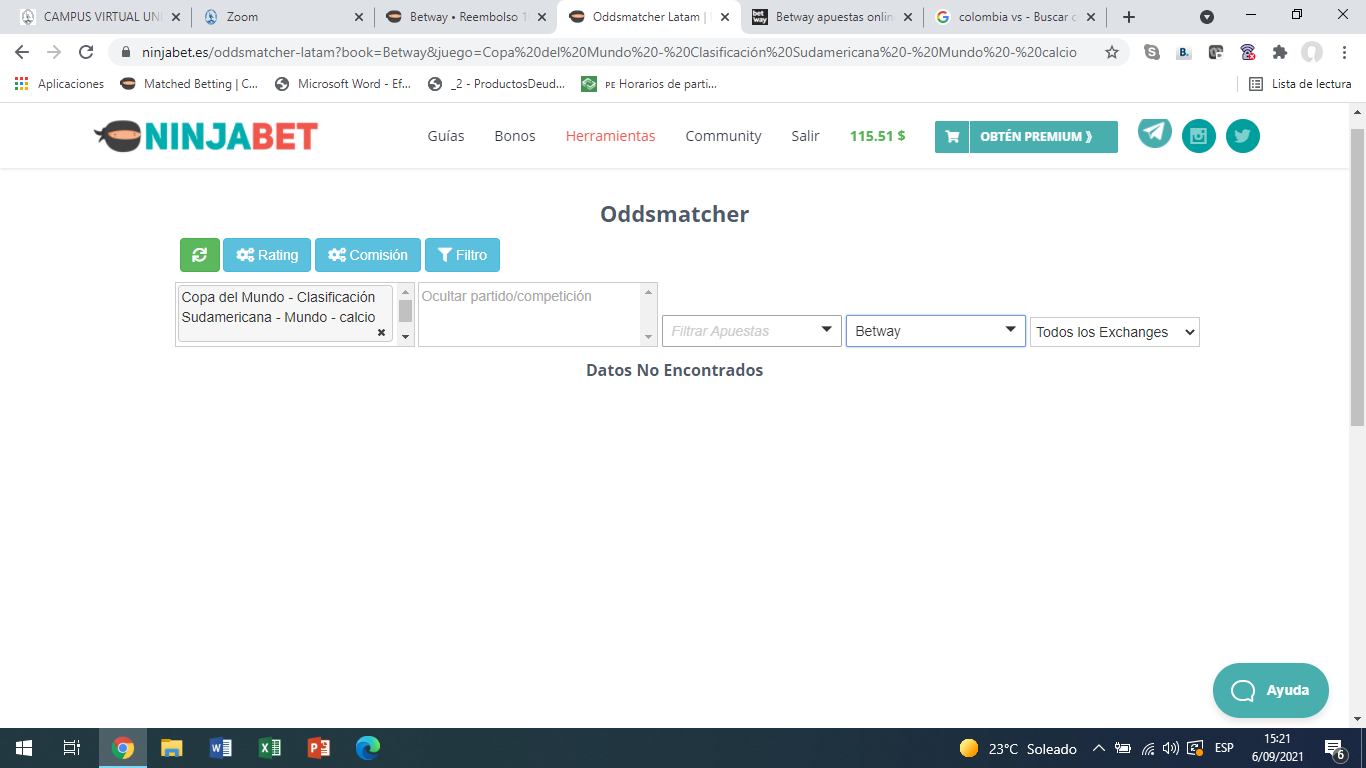
Task: Open the Chrome extensions puzzle icon
Action: click(x=1280, y=52)
